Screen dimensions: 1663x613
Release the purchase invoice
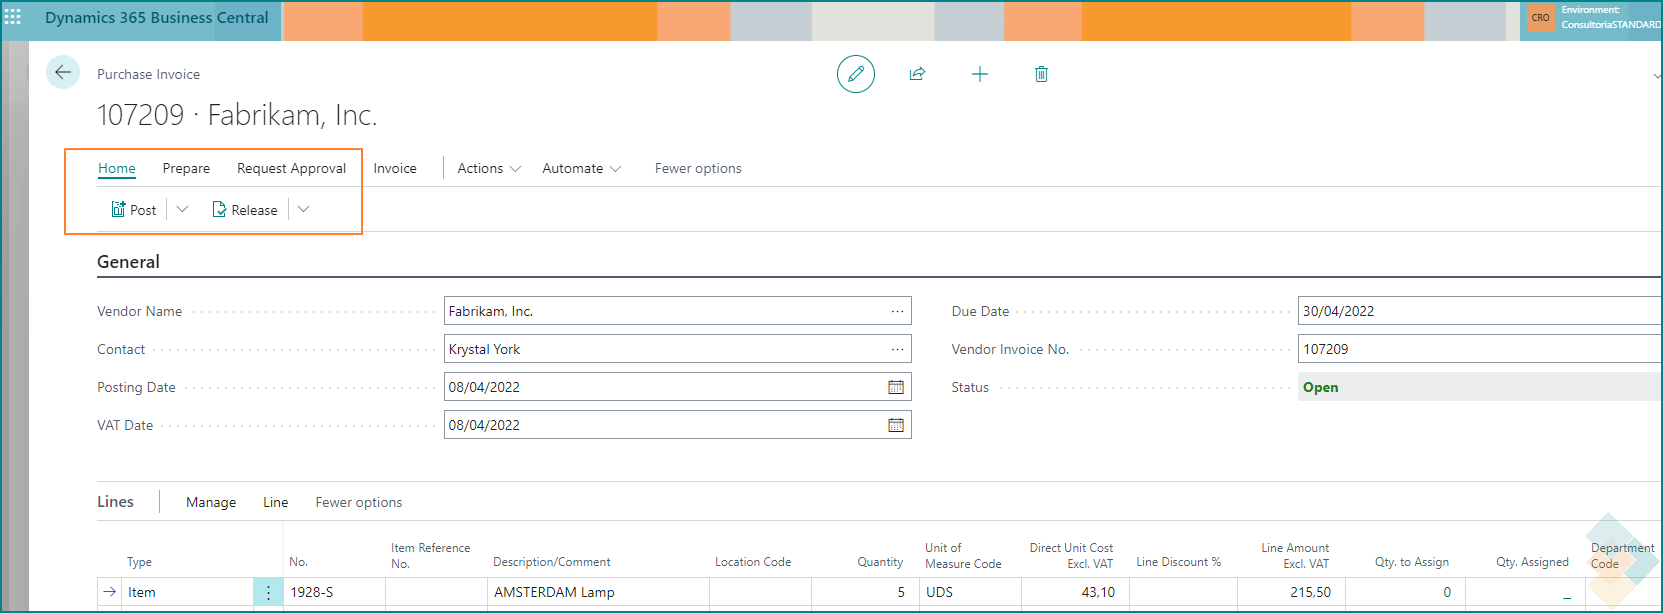[245, 210]
